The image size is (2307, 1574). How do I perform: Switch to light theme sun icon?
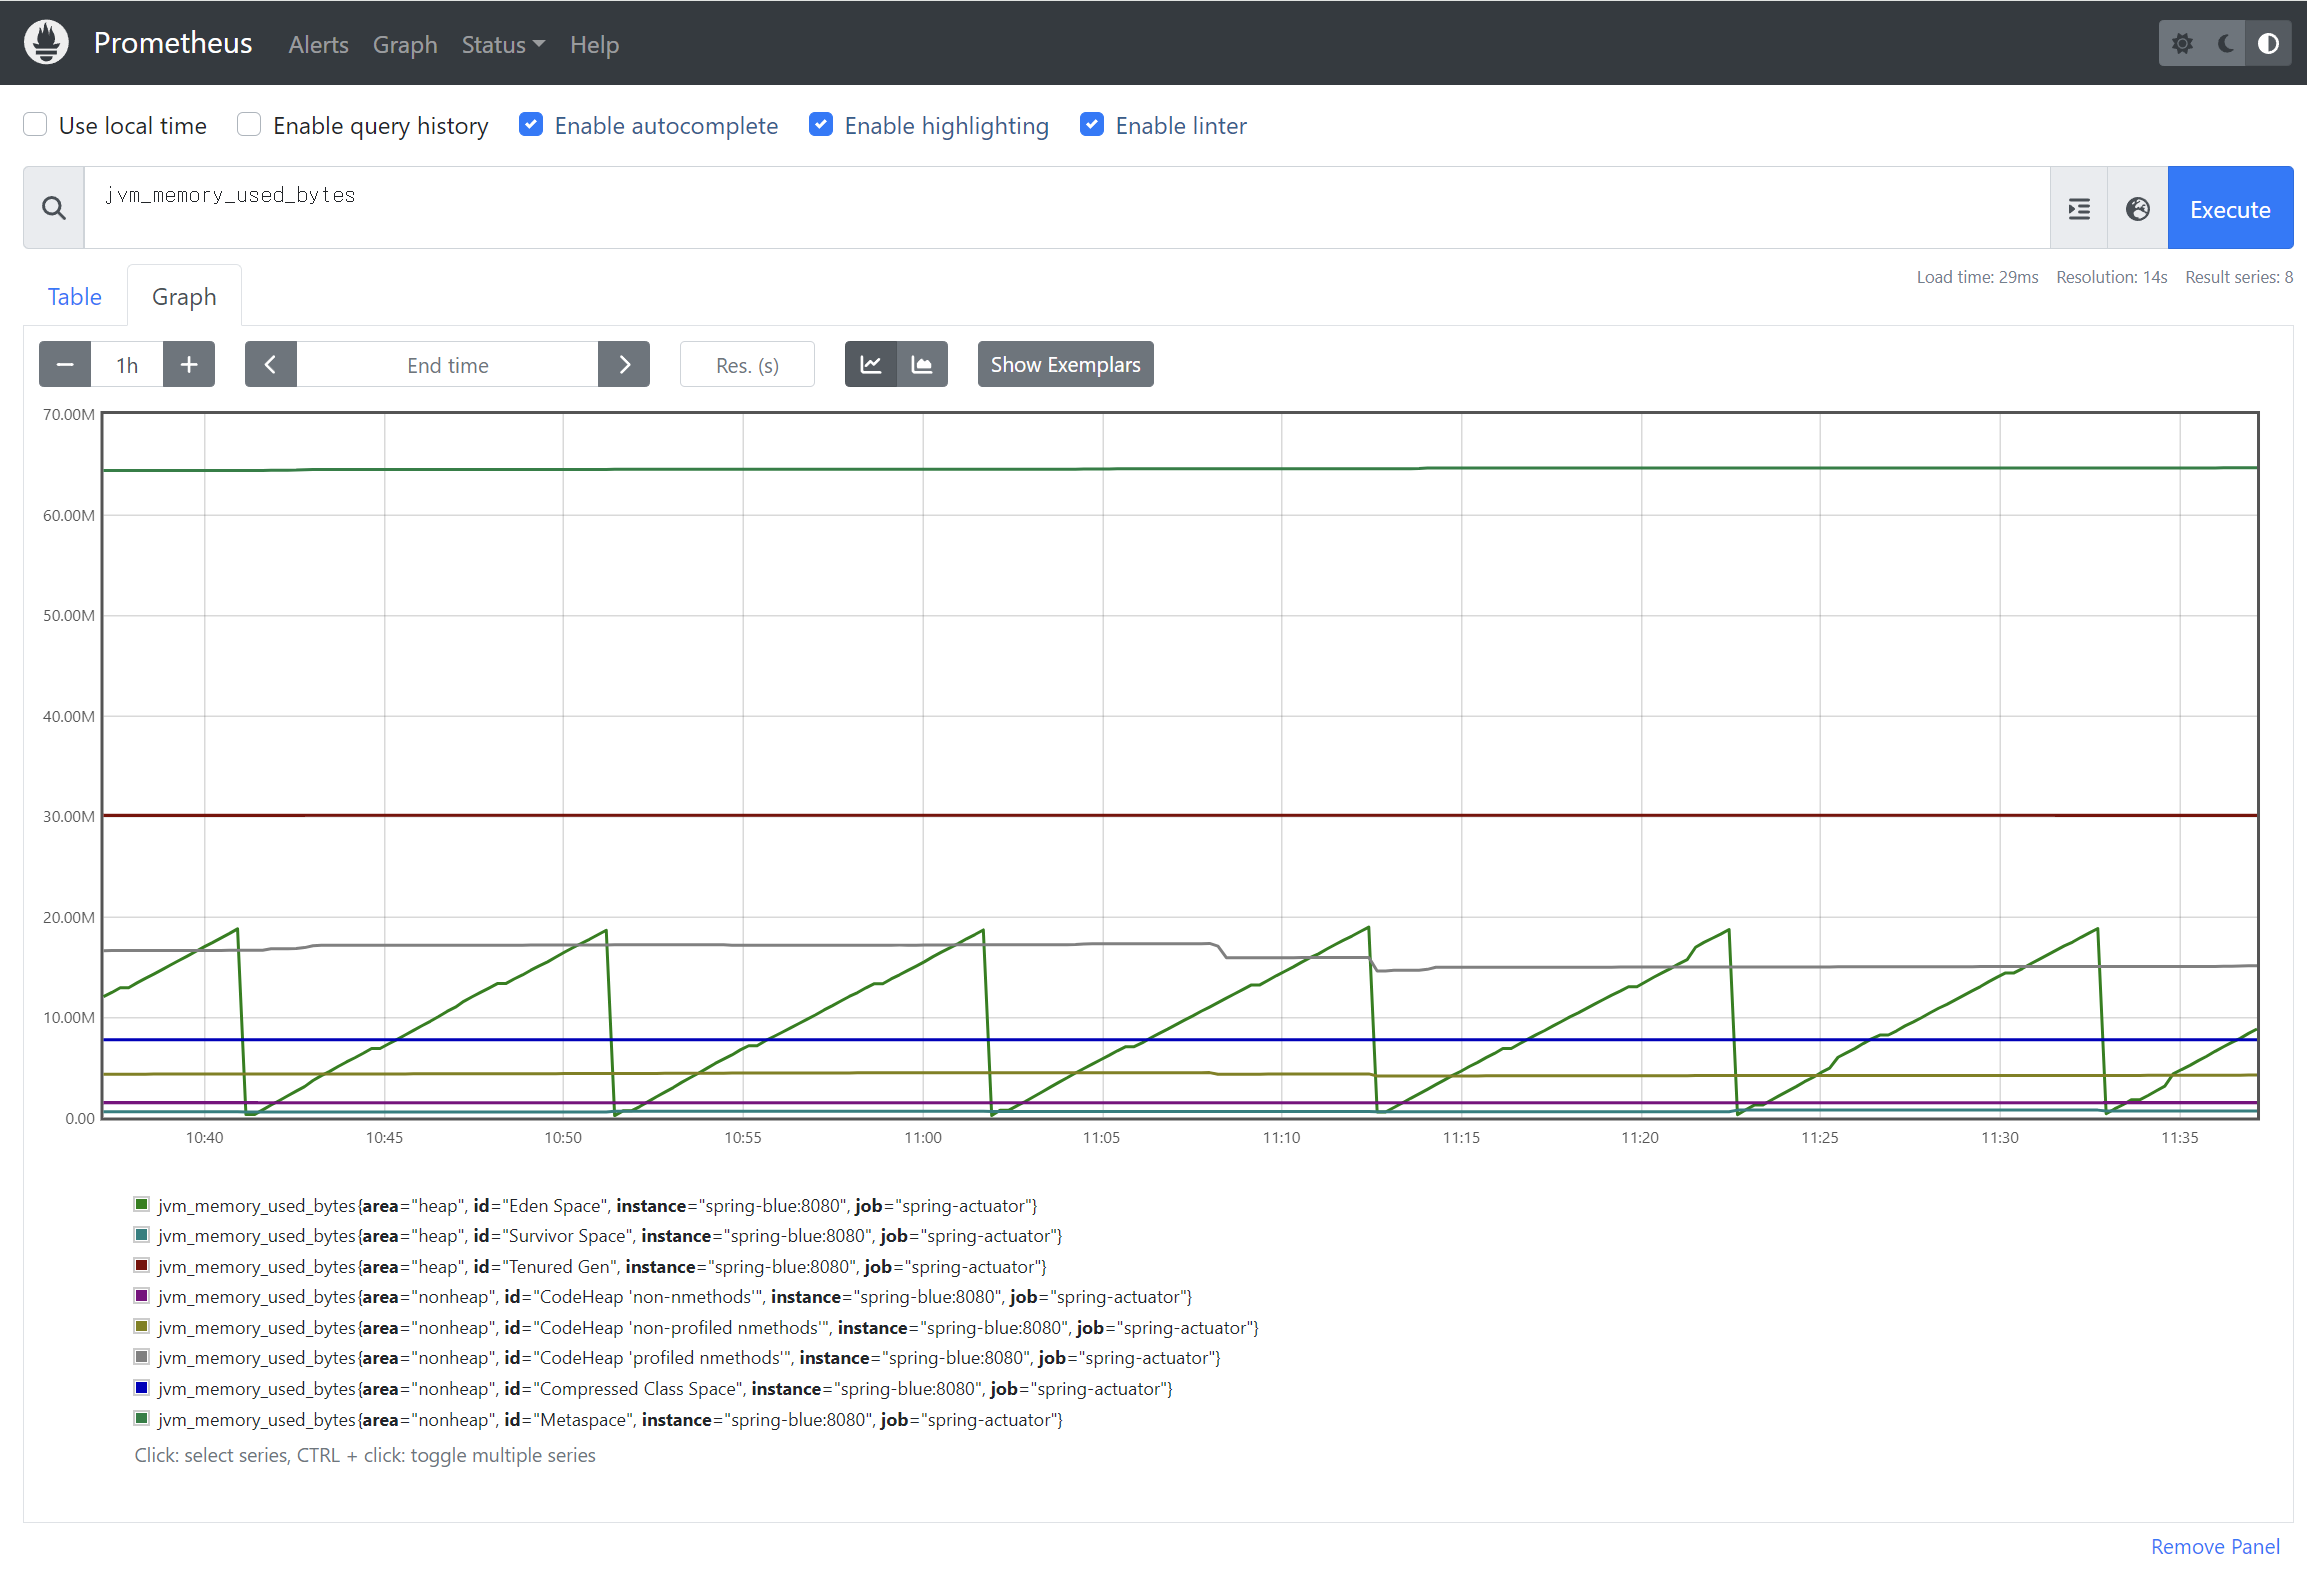(2182, 44)
